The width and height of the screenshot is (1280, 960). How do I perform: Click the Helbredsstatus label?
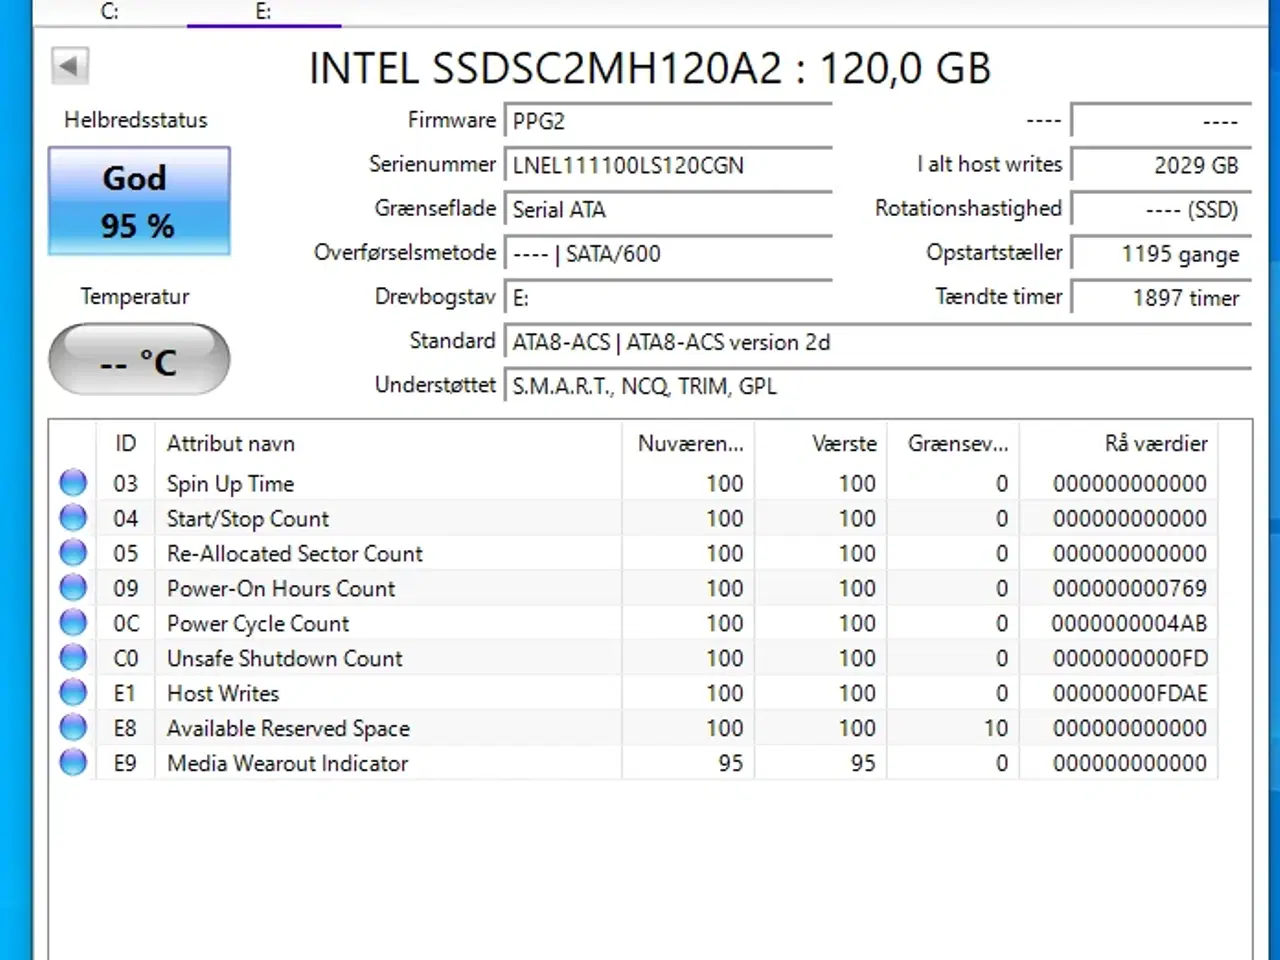136,120
